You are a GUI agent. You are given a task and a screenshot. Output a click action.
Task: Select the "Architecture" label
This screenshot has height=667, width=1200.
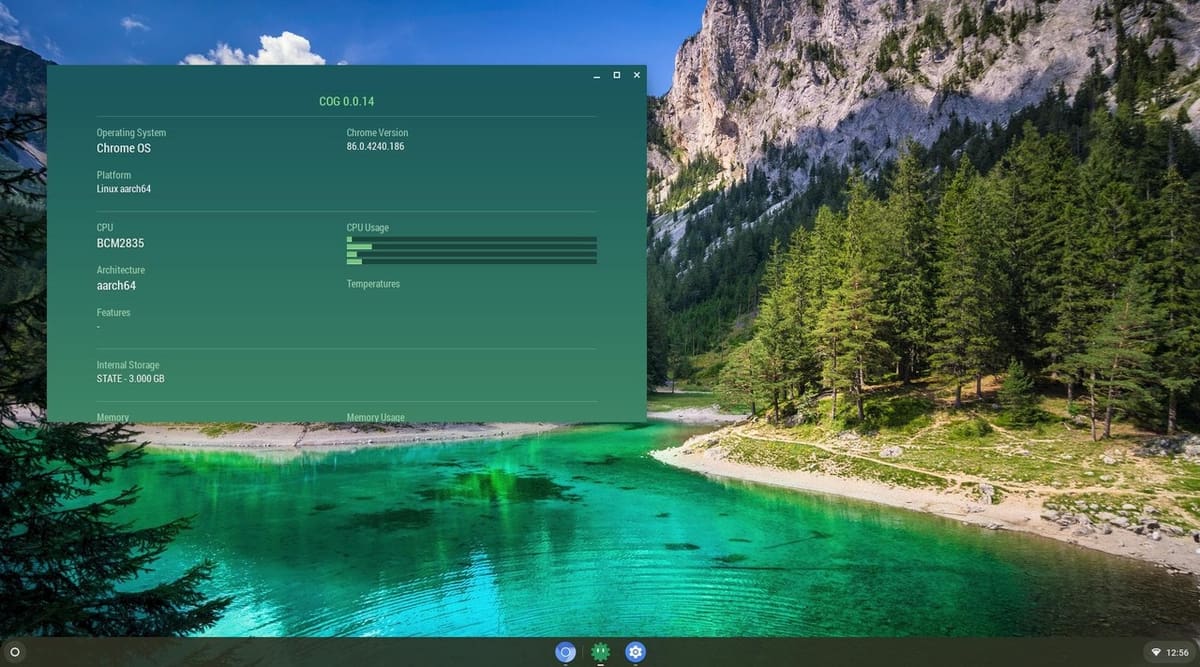[121, 270]
